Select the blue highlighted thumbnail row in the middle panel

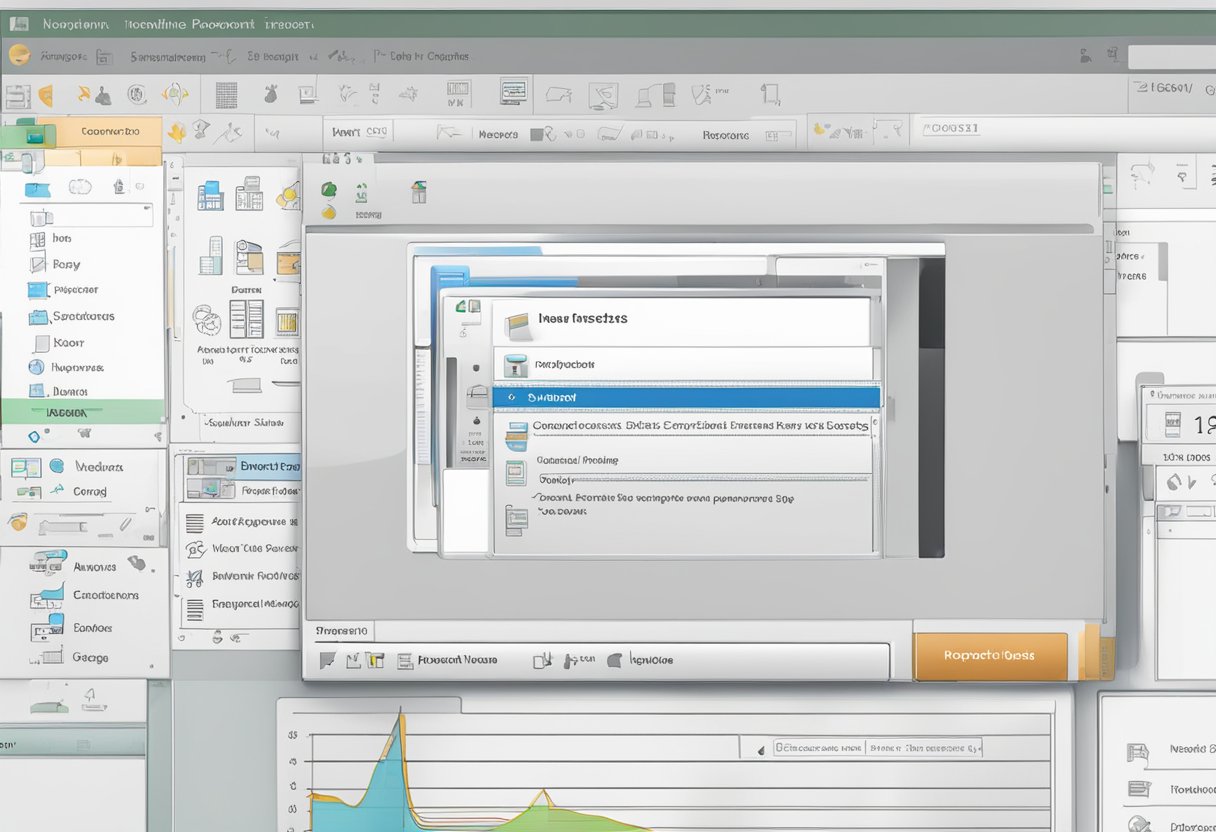pos(240,466)
